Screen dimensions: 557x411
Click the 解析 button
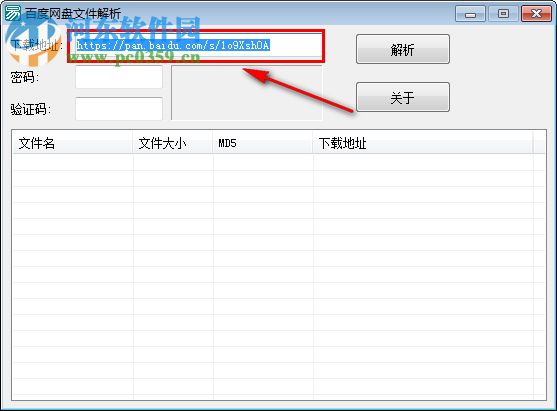pyautogui.click(x=403, y=49)
